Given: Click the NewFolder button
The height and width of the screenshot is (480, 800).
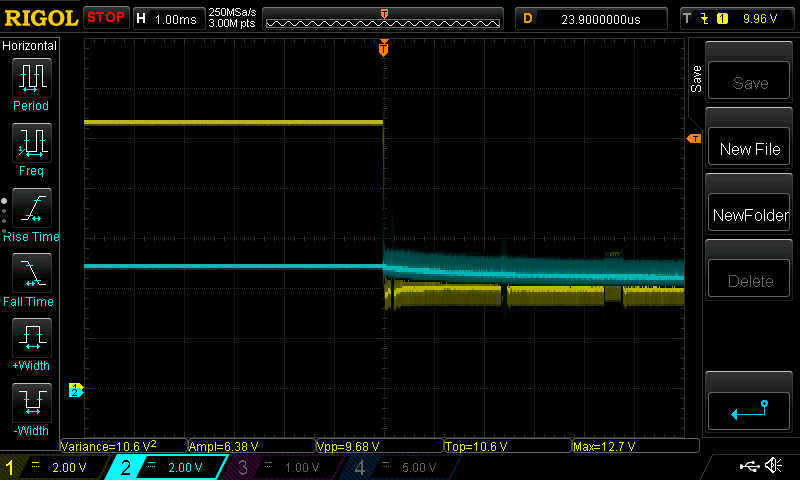Looking at the screenshot, I should [749, 213].
